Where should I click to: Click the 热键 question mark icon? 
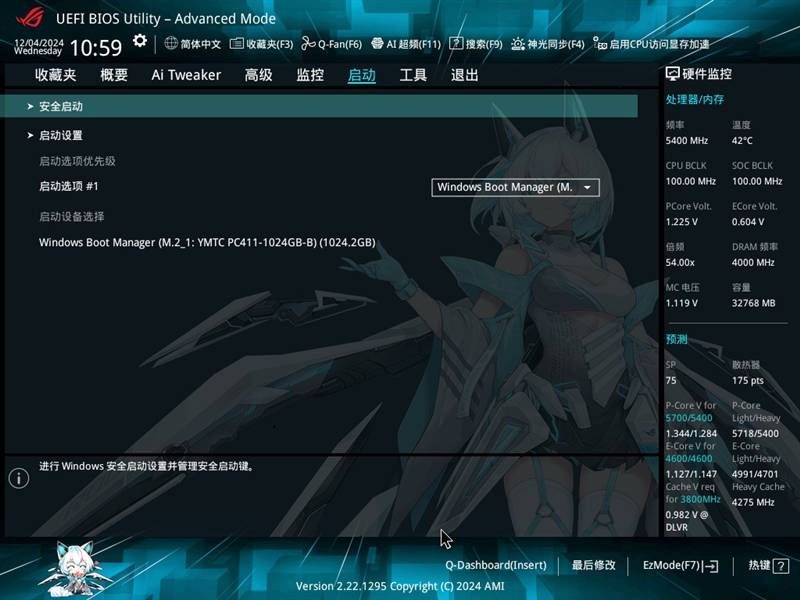(x=780, y=566)
